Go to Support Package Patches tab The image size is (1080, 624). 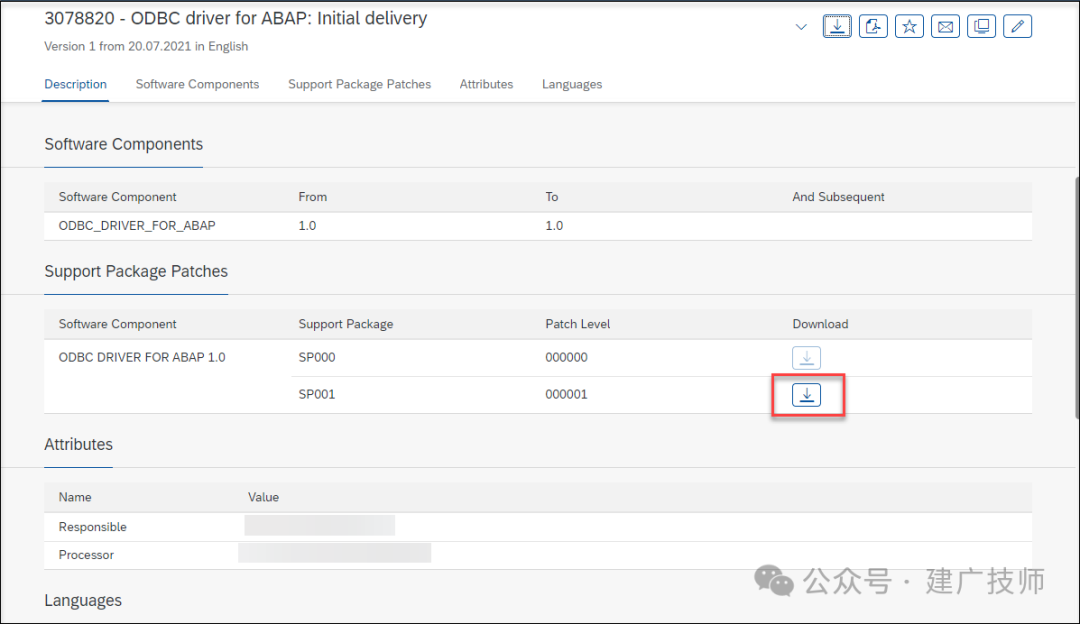tap(359, 84)
